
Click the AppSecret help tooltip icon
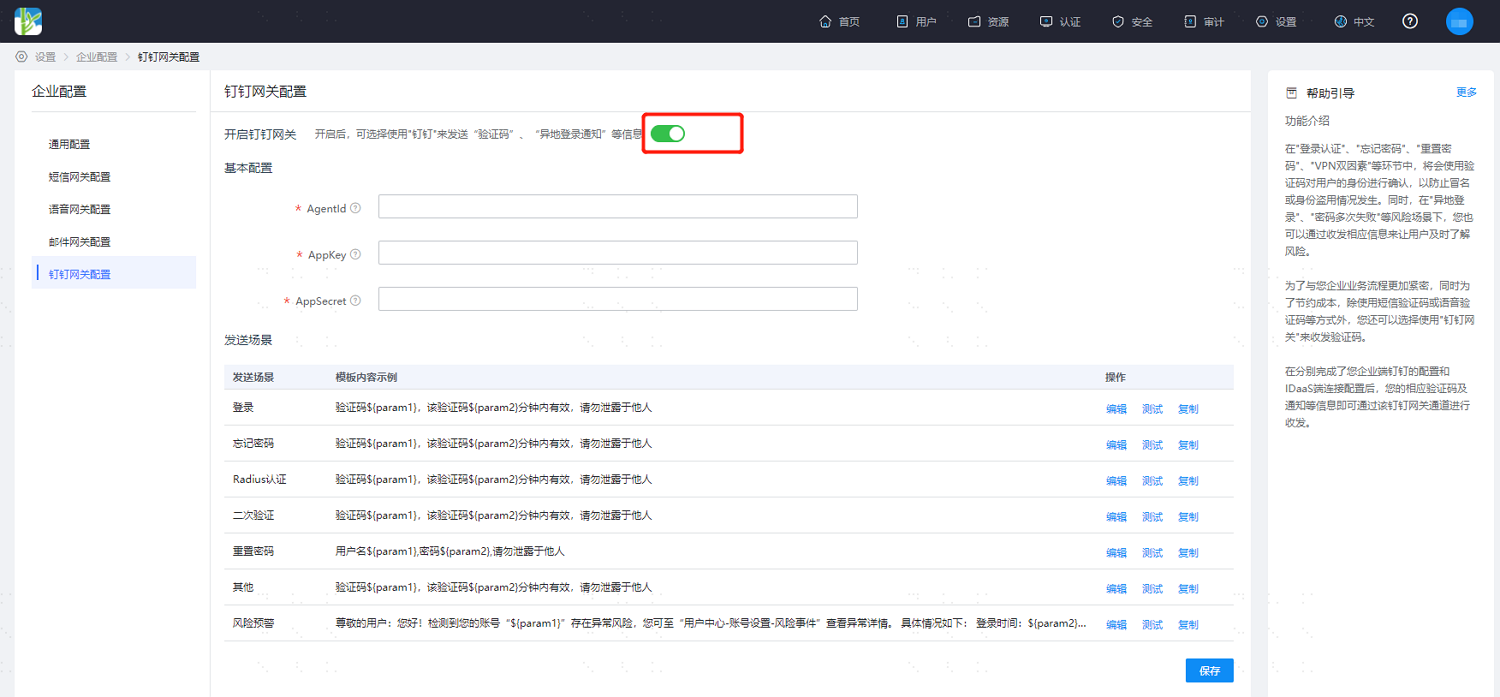[356, 300]
